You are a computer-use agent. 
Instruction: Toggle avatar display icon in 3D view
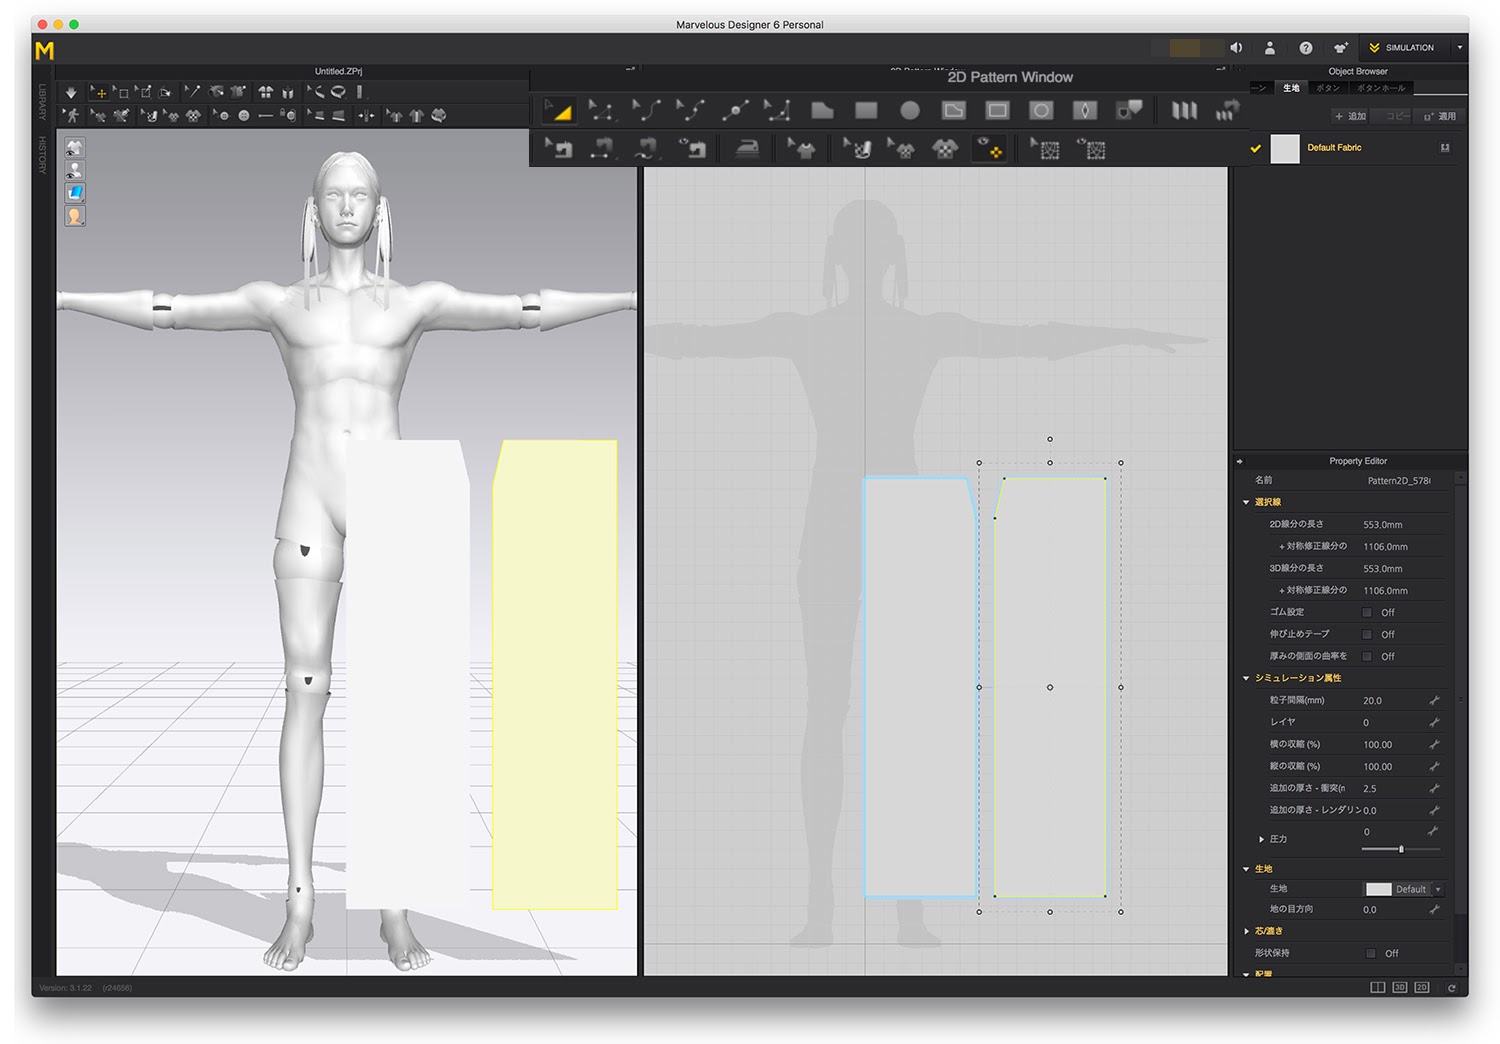coord(75,170)
